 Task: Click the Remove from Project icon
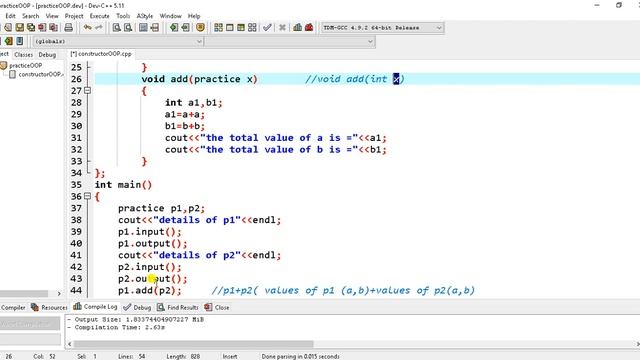click(x=185, y=27)
